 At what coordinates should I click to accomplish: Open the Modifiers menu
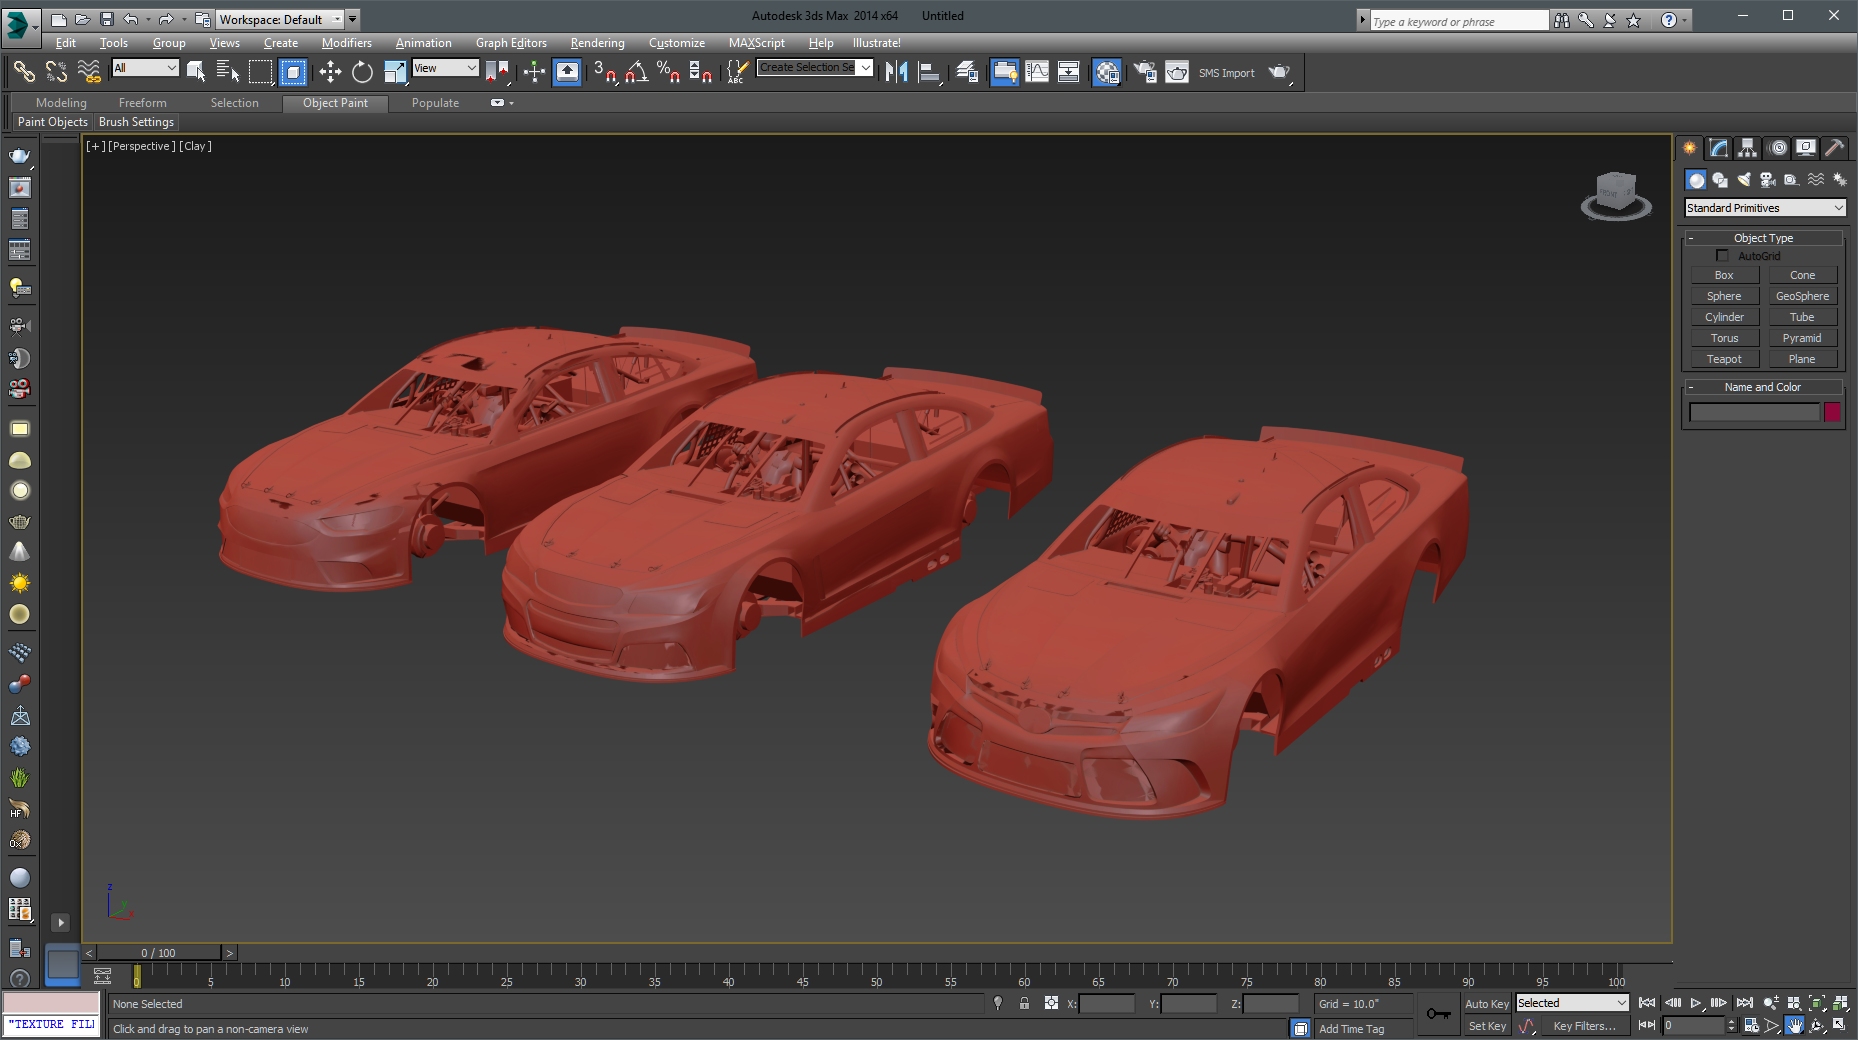coord(346,43)
